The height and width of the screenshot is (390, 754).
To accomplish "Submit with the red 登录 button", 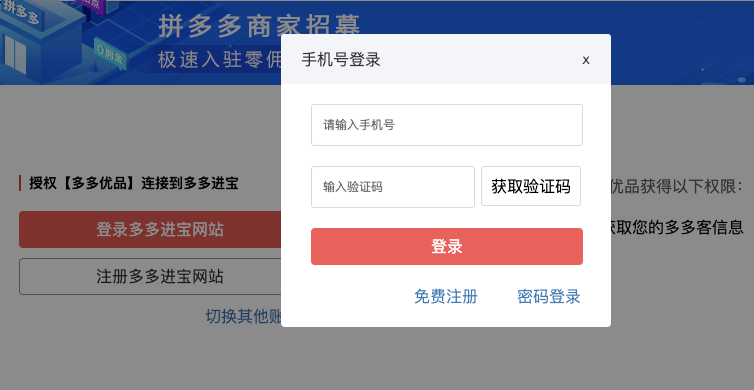I will click(447, 246).
